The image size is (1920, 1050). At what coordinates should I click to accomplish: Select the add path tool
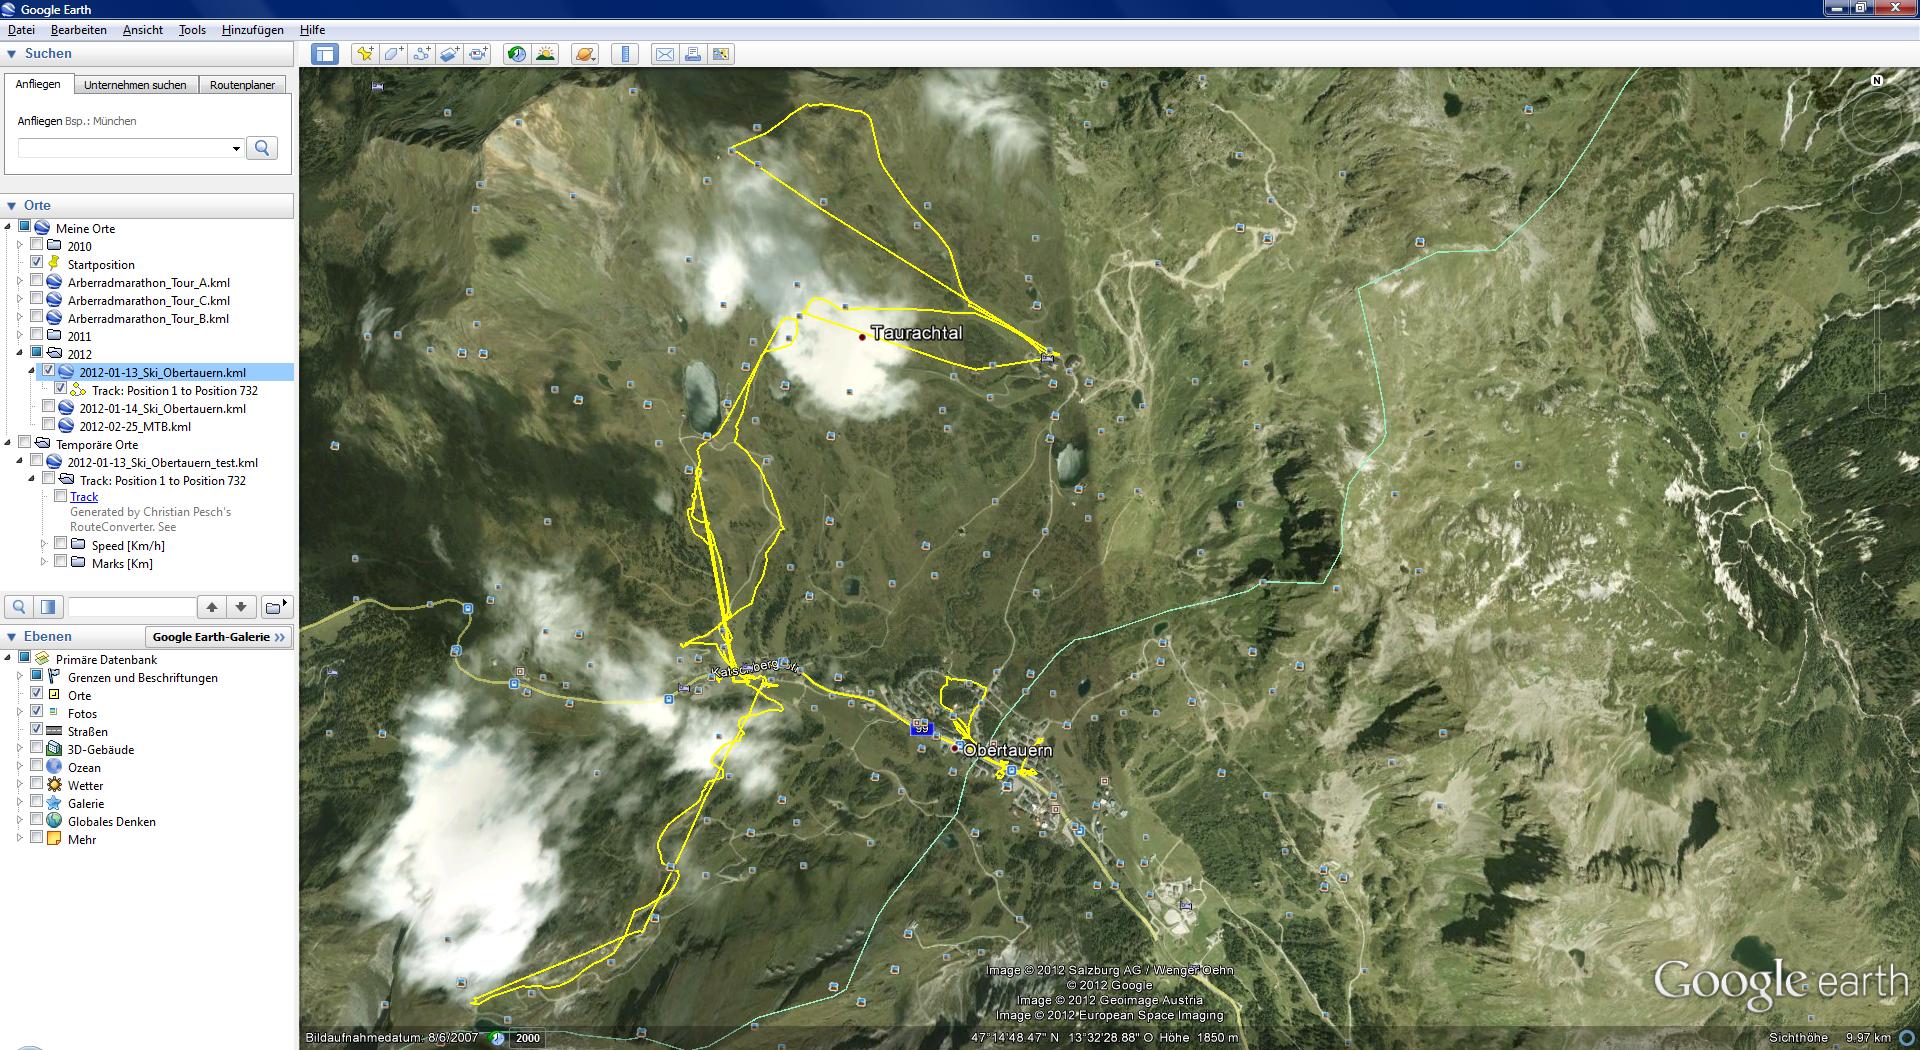[x=422, y=54]
